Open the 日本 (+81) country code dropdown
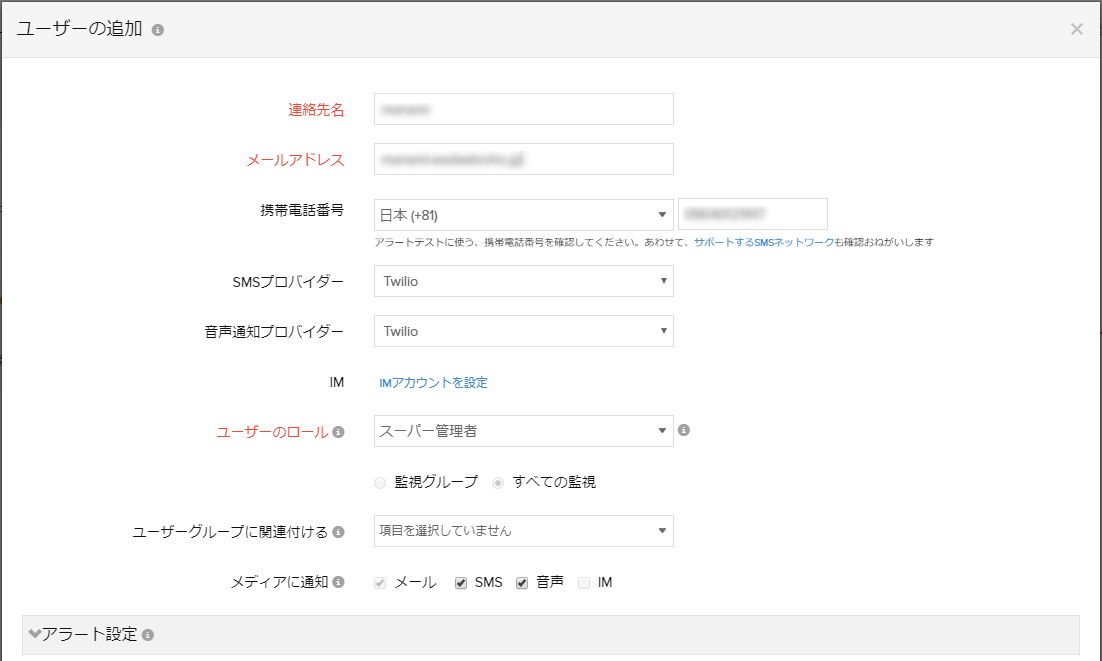 (x=523, y=215)
